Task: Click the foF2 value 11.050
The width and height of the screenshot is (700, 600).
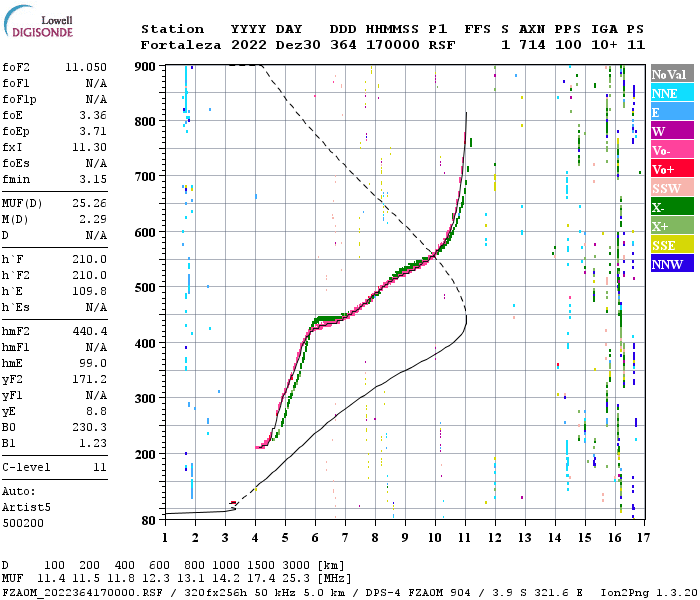Action: click(x=86, y=67)
